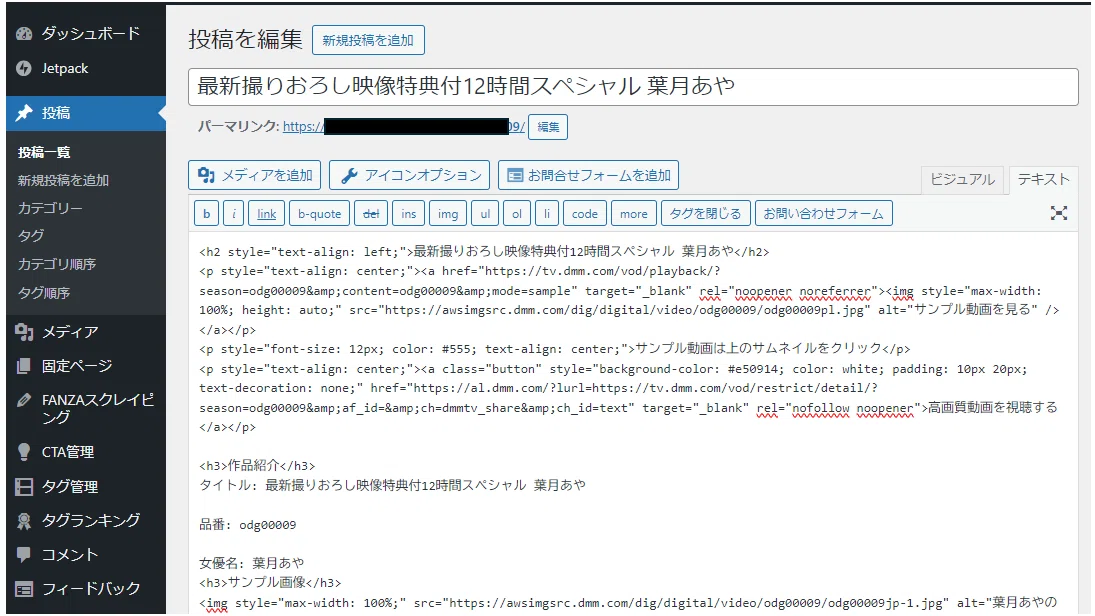Viewport: 1095px width, 616px height.
Task: Click the お問合せフォームを追加 button
Action: pyautogui.click(x=588, y=175)
